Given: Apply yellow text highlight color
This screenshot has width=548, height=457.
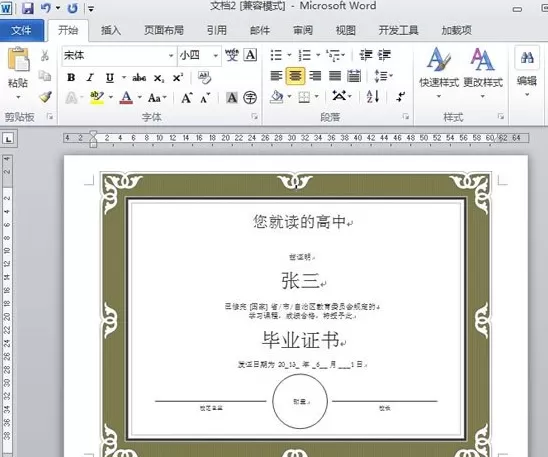Looking at the screenshot, I should 97,97.
